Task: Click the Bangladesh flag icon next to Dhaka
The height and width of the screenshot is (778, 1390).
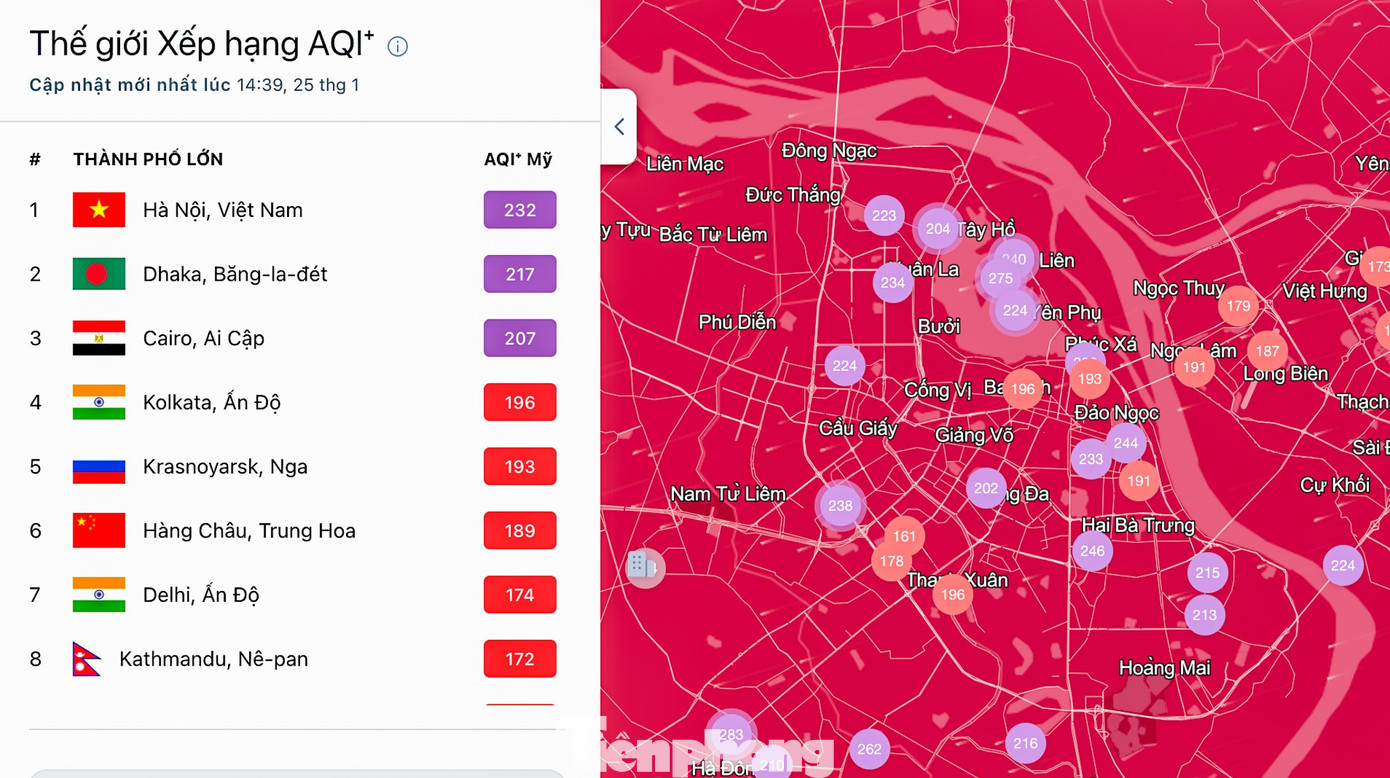Action: point(99,274)
